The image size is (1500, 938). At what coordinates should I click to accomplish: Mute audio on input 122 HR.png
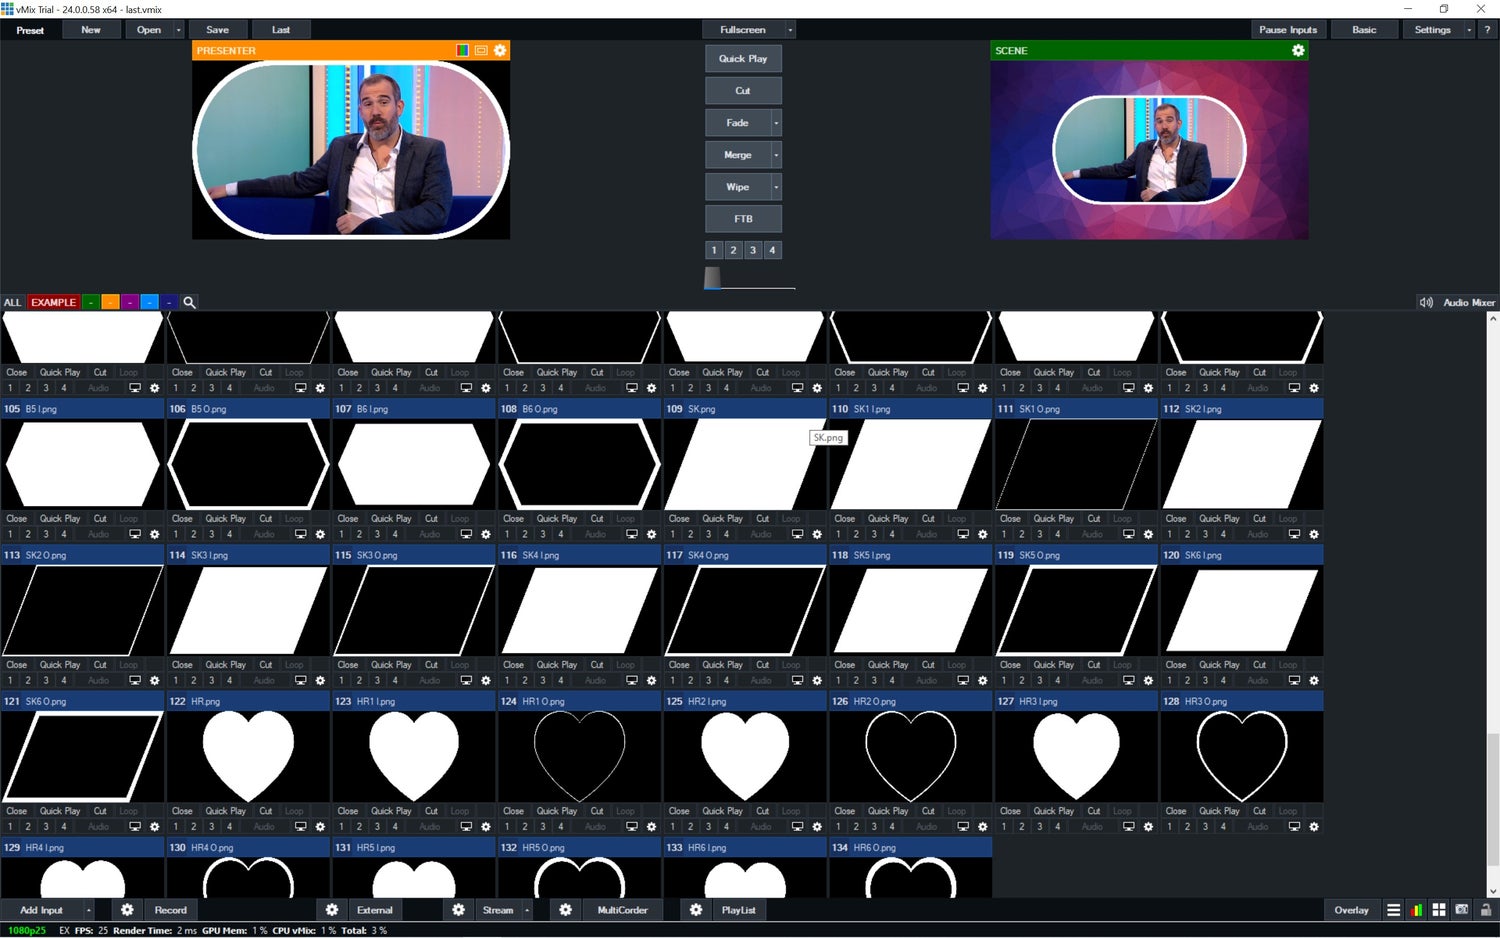262,826
